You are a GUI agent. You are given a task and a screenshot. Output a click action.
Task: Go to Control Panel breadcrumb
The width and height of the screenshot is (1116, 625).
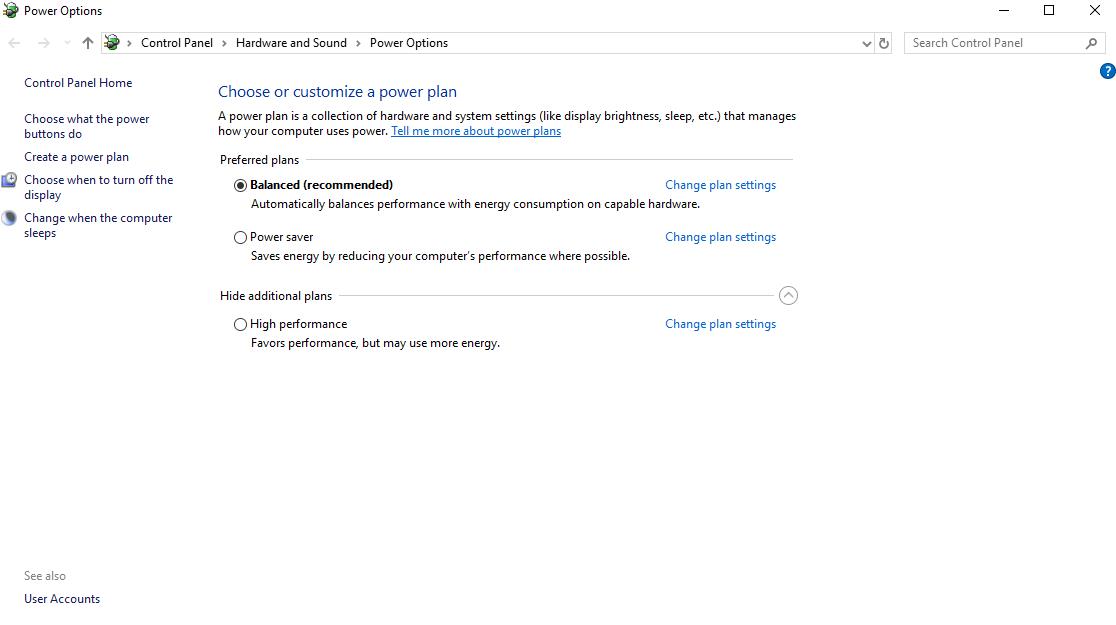click(x=177, y=43)
